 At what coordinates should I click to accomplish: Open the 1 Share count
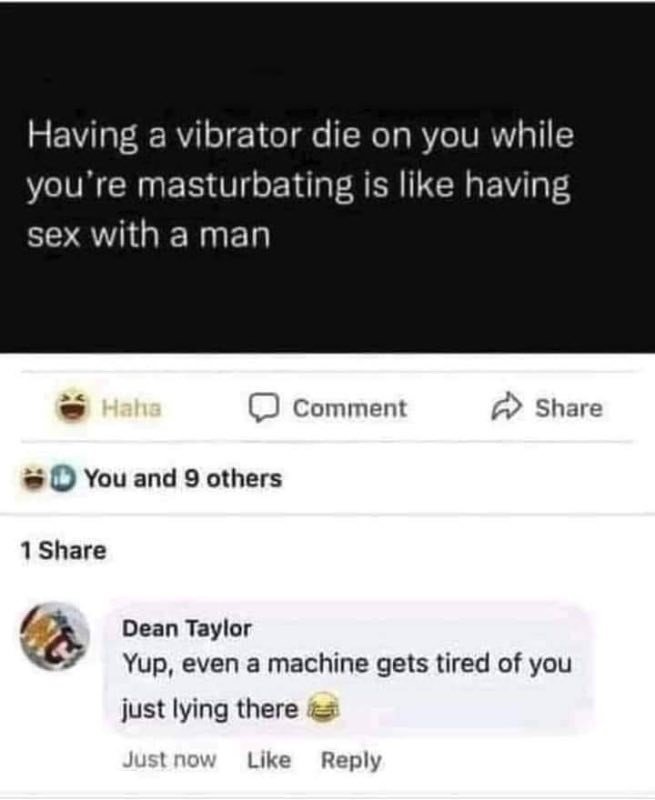tap(64, 551)
